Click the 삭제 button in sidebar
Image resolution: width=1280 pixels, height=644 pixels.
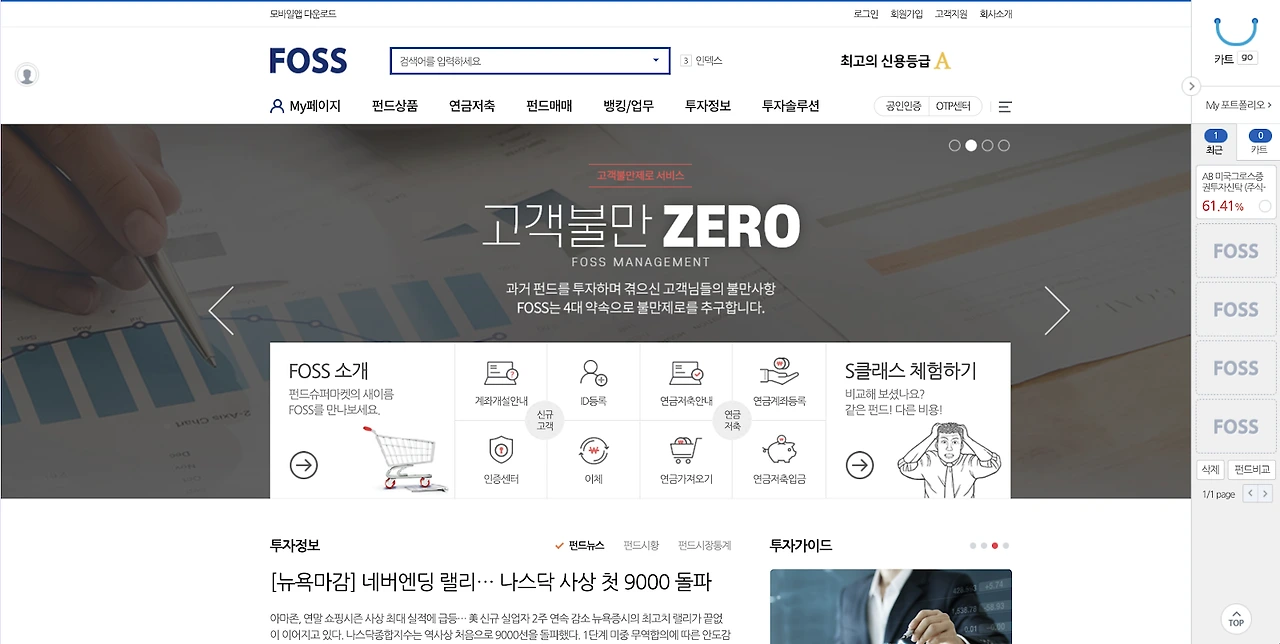[1211, 469]
